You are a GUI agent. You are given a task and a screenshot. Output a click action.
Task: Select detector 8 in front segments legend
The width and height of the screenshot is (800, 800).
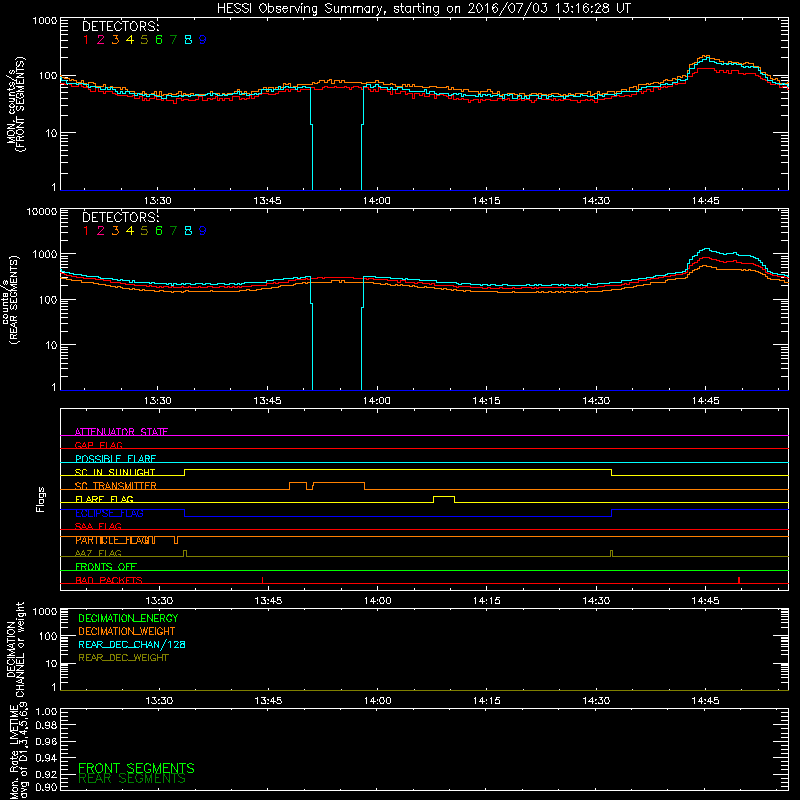[x=188, y=40]
